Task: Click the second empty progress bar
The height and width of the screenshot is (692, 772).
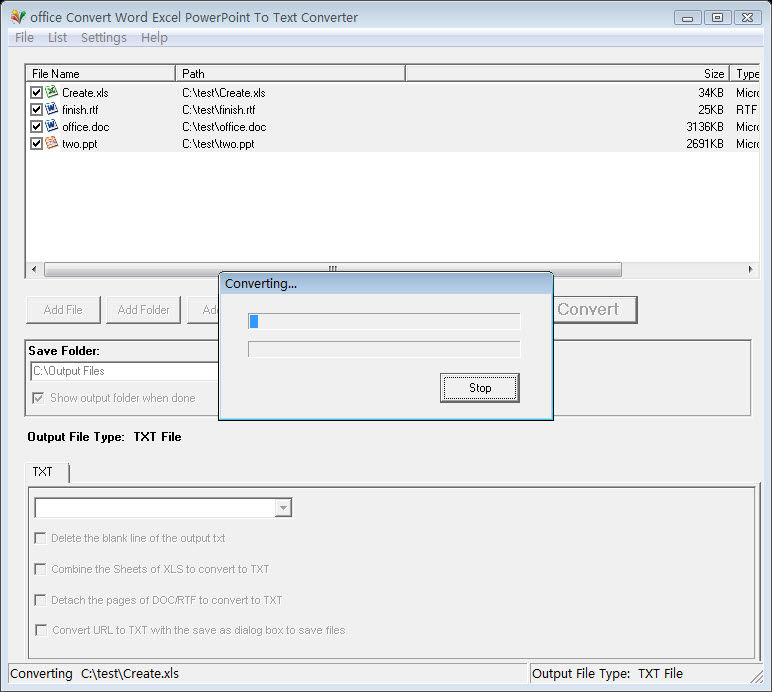Action: click(x=384, y=349)
